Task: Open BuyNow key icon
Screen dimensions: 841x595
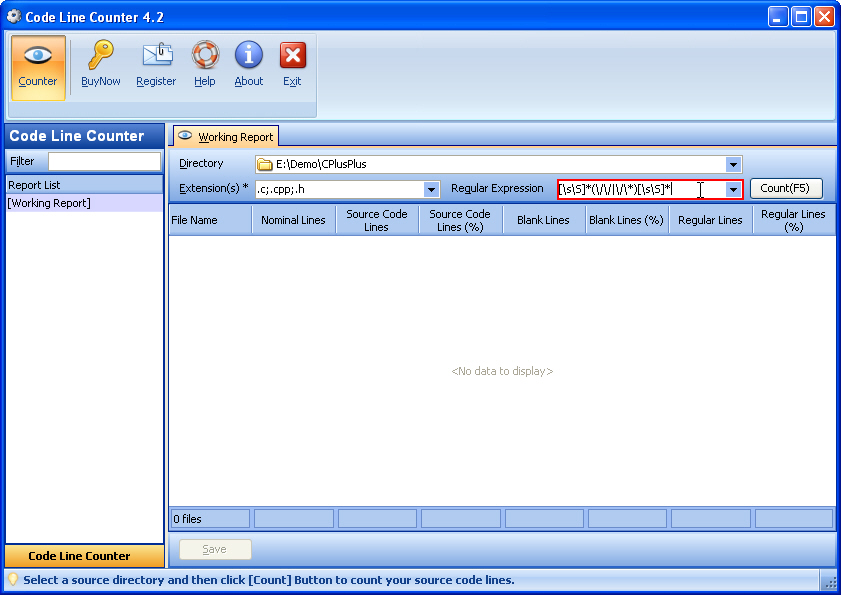Action: [100, 55]
